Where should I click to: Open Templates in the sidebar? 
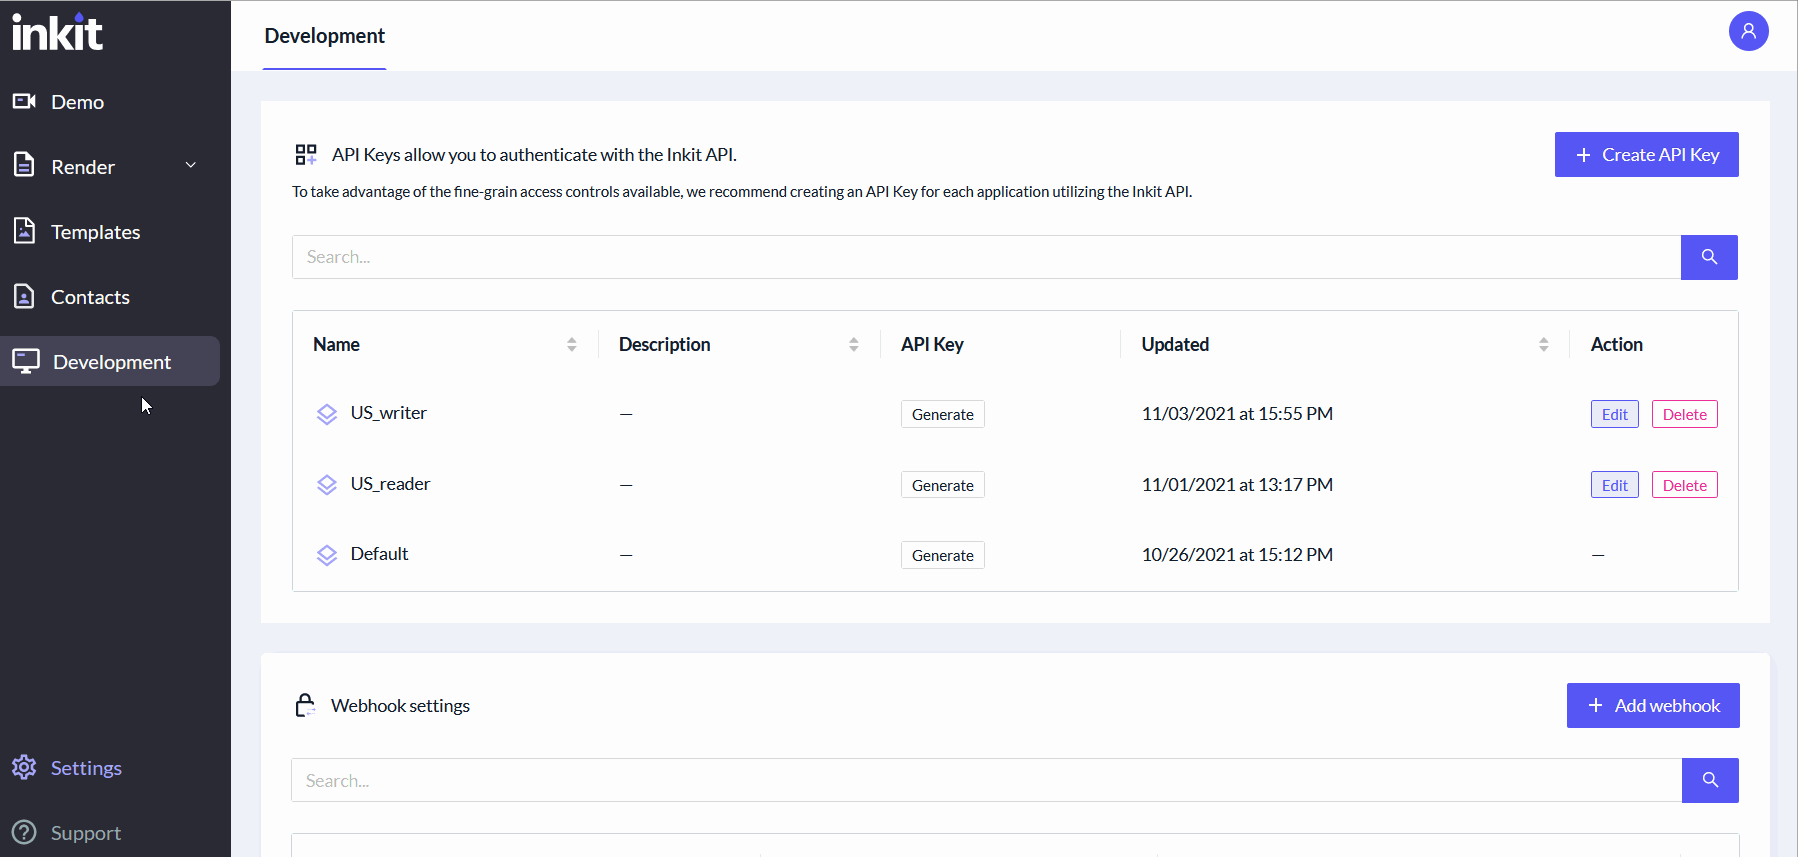(x=95, y=232)
